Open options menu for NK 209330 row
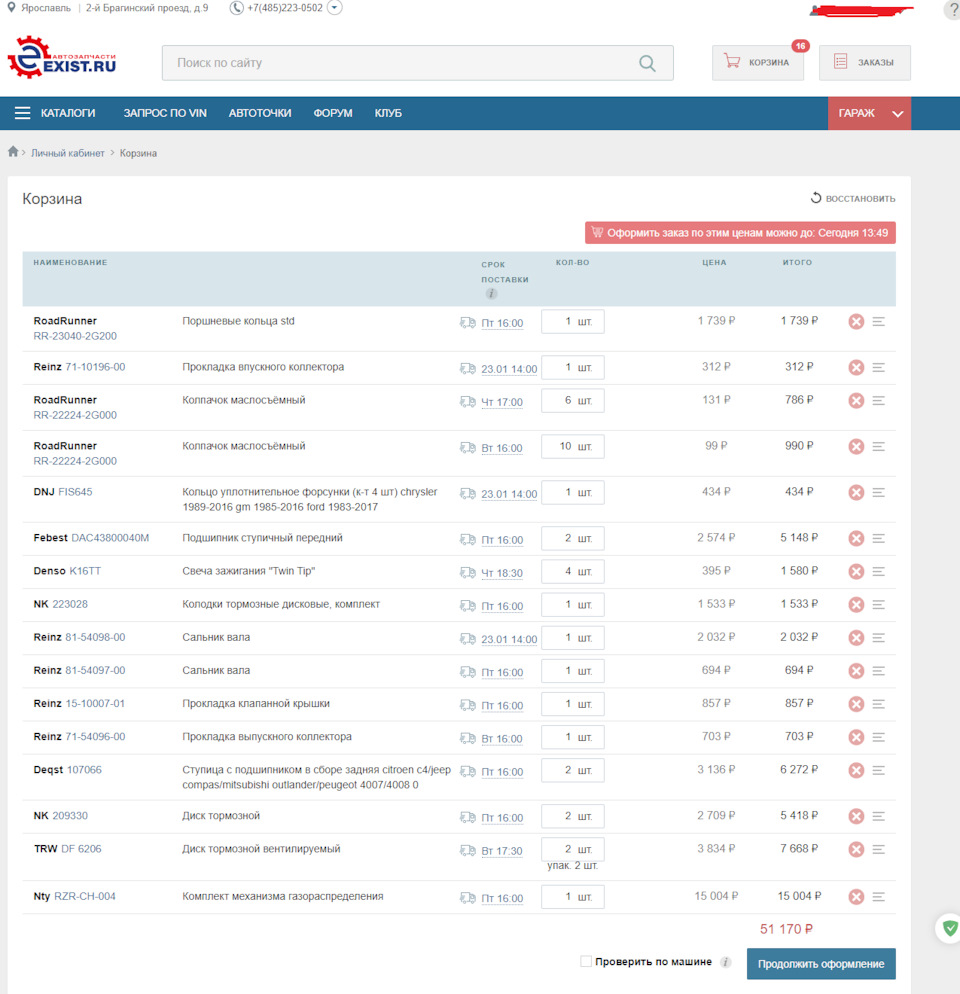The width and height of the screenshot is (960, 994). pos(878,816)
